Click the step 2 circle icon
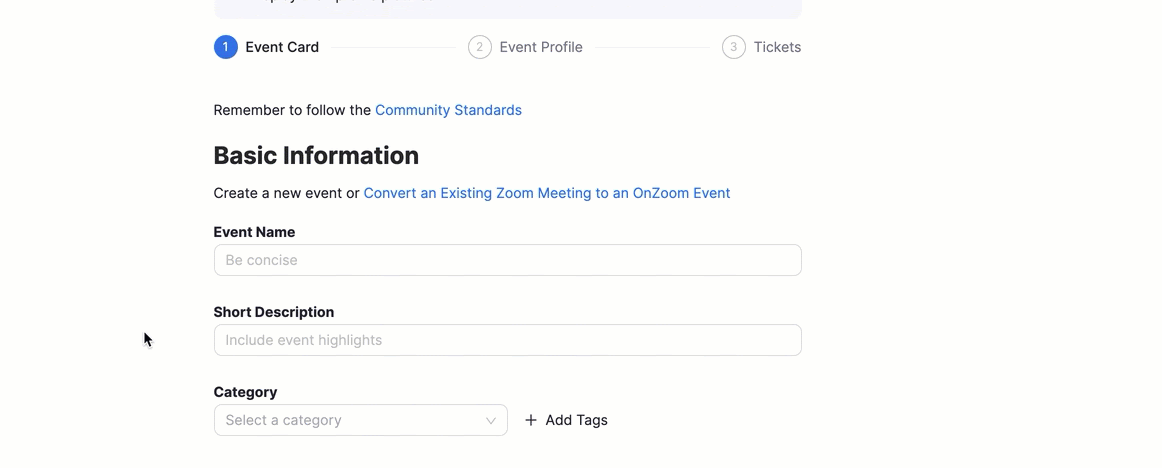The image size is (1162, 468). pos(480,47)
